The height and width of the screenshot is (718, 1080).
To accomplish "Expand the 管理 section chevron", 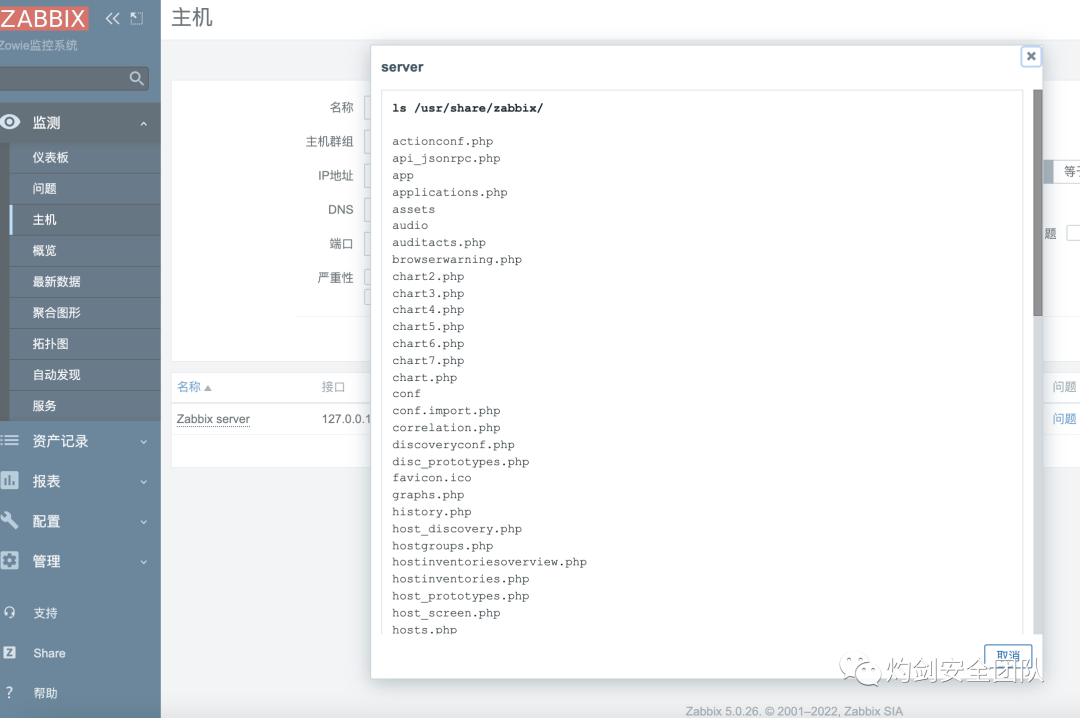I will pos(144,562).
